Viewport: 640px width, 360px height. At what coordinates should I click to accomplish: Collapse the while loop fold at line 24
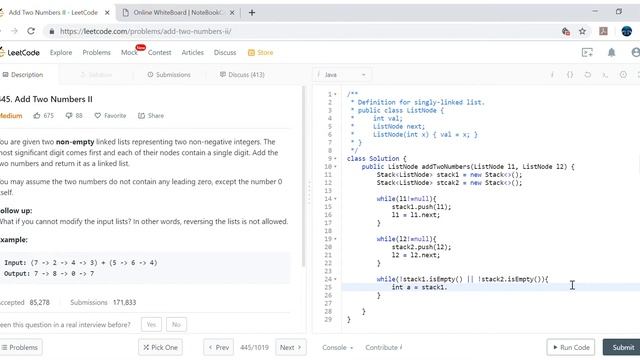point(336,279)
